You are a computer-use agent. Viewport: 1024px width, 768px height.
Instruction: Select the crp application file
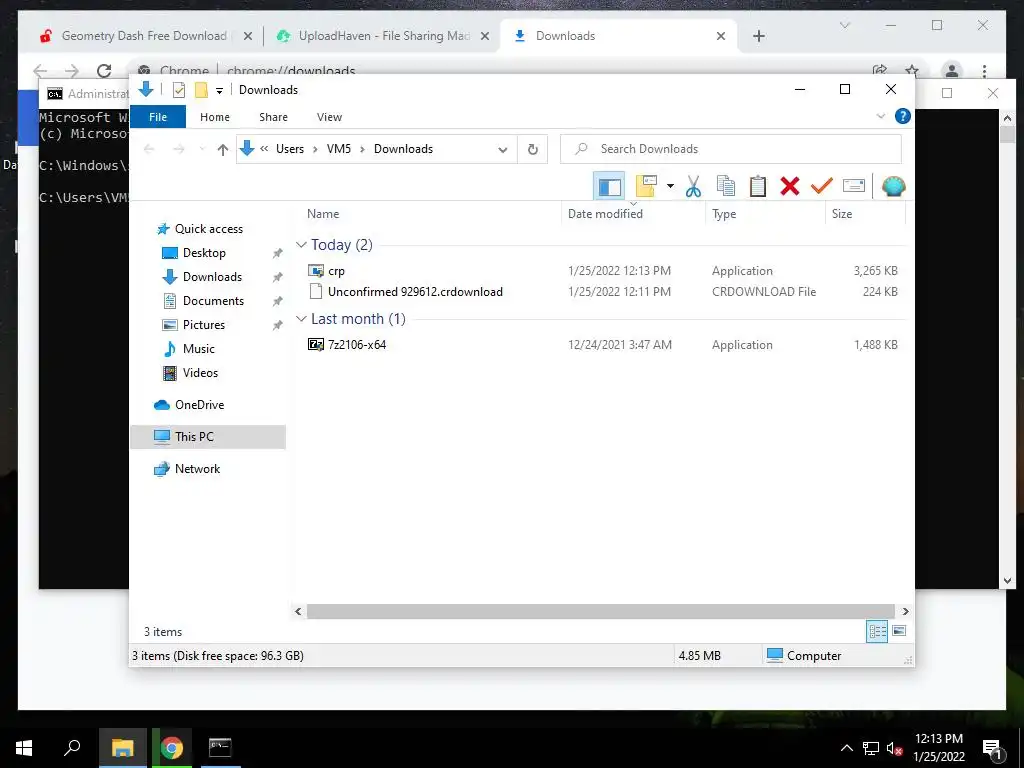[x=336, y=271]
